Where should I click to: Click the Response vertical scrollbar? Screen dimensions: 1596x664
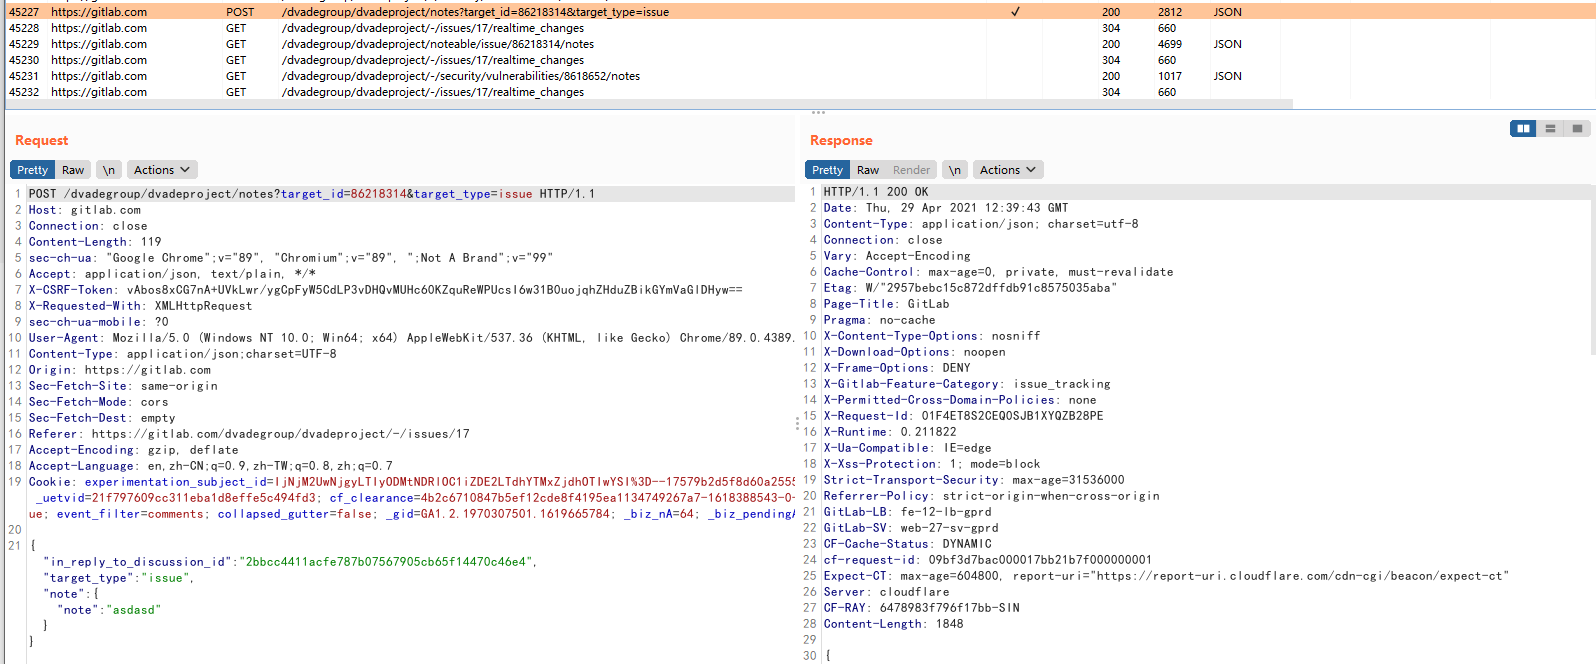pos(1591,270)
